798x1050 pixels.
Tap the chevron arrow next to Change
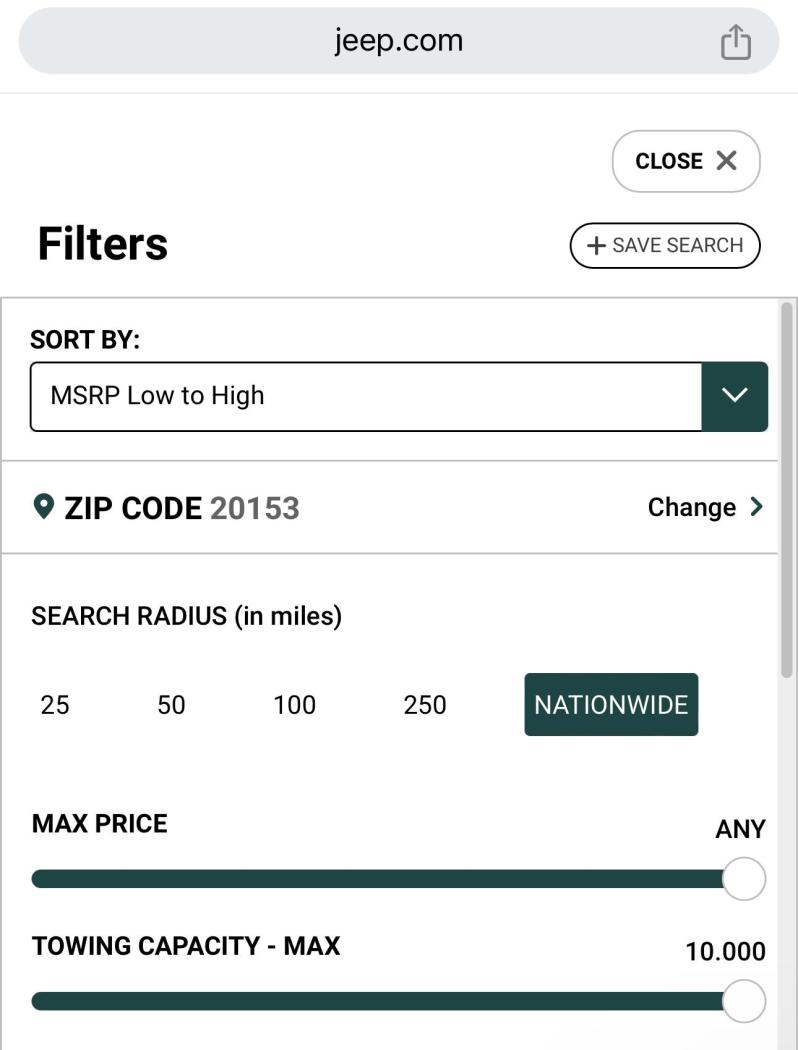click(756, 507)
